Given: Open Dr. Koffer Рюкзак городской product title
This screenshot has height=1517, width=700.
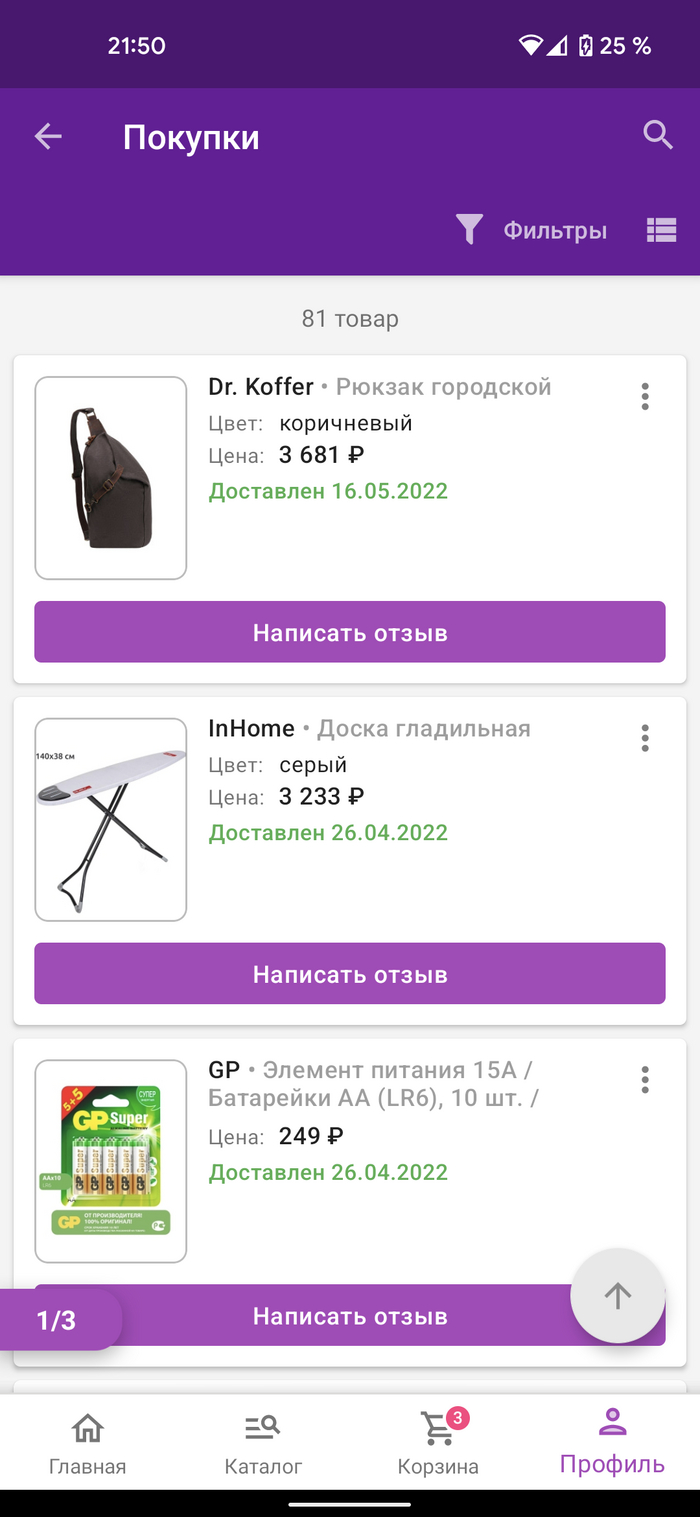Looking at the screenshot, I should (379, 387).
